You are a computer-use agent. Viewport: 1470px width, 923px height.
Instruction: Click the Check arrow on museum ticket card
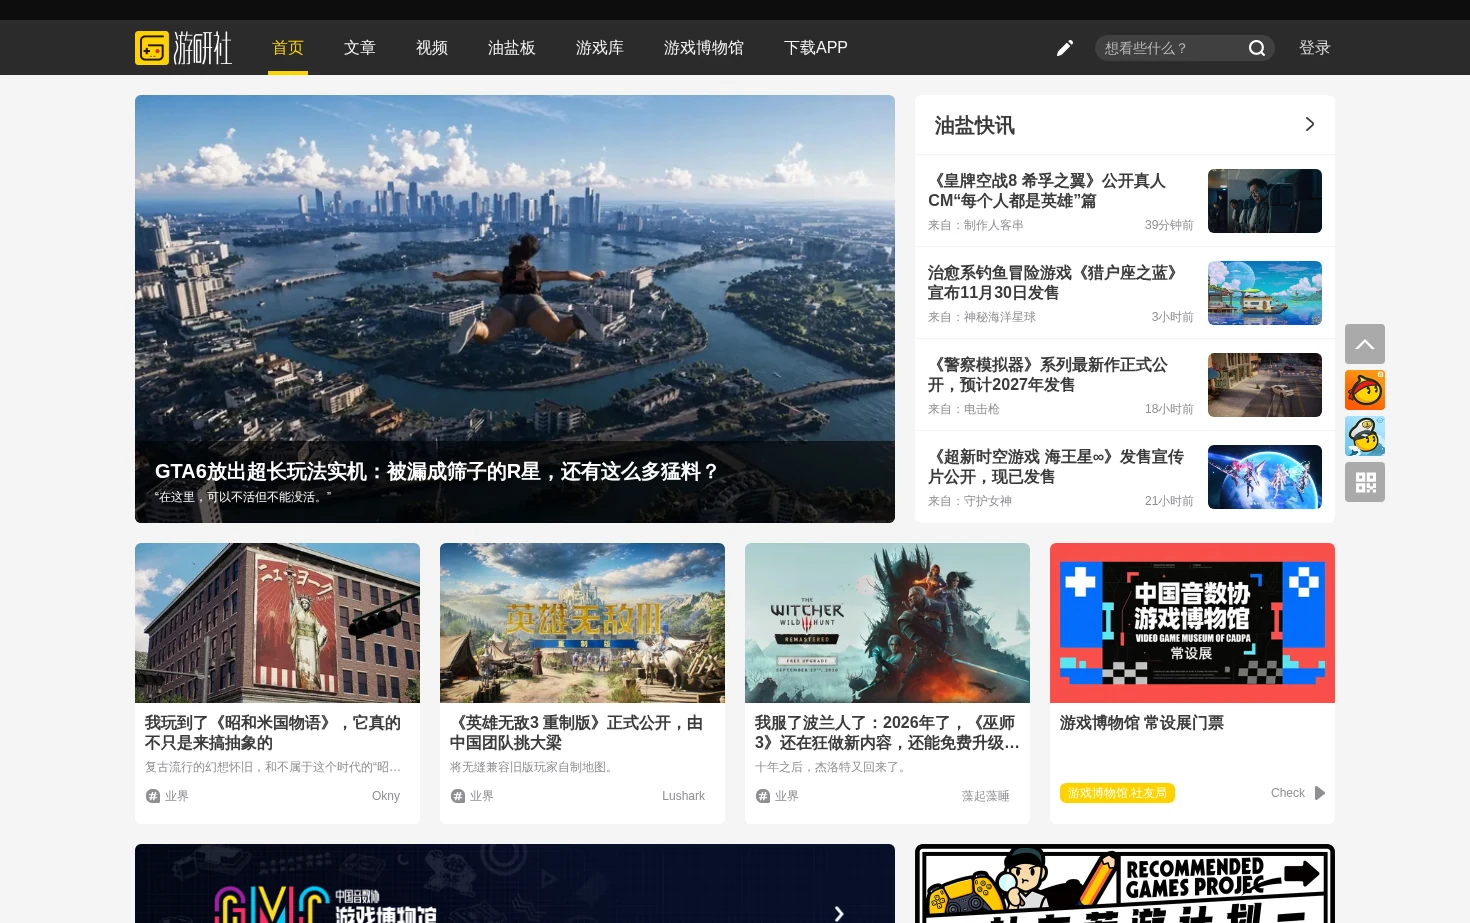[x=1320, y=793]
